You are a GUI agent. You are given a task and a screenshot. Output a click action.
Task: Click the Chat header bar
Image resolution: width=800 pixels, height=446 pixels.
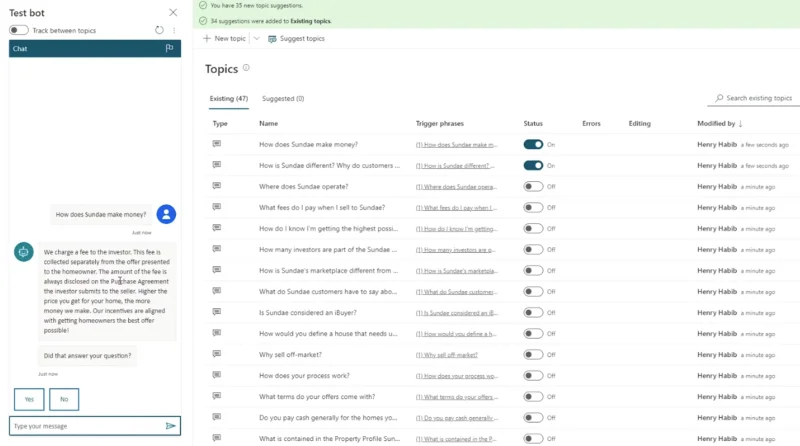(95, 48)
